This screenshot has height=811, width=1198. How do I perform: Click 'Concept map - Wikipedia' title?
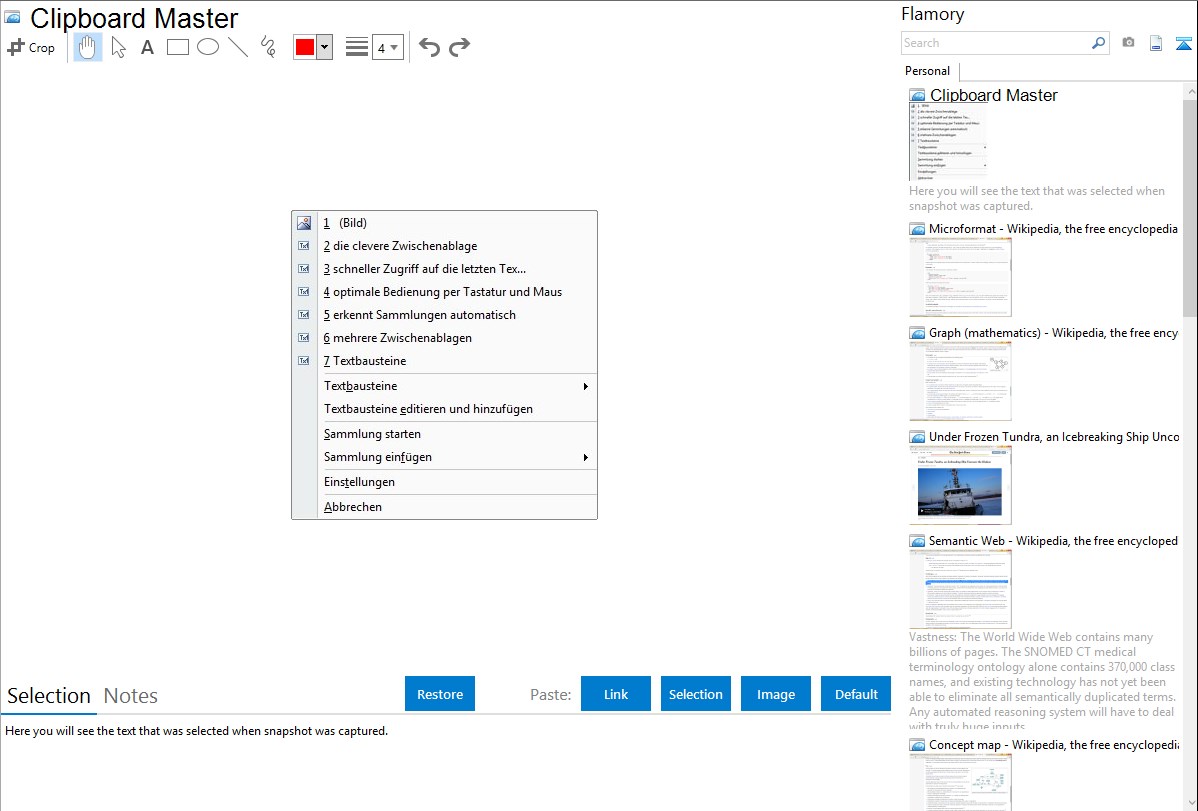coord(1054,745)
